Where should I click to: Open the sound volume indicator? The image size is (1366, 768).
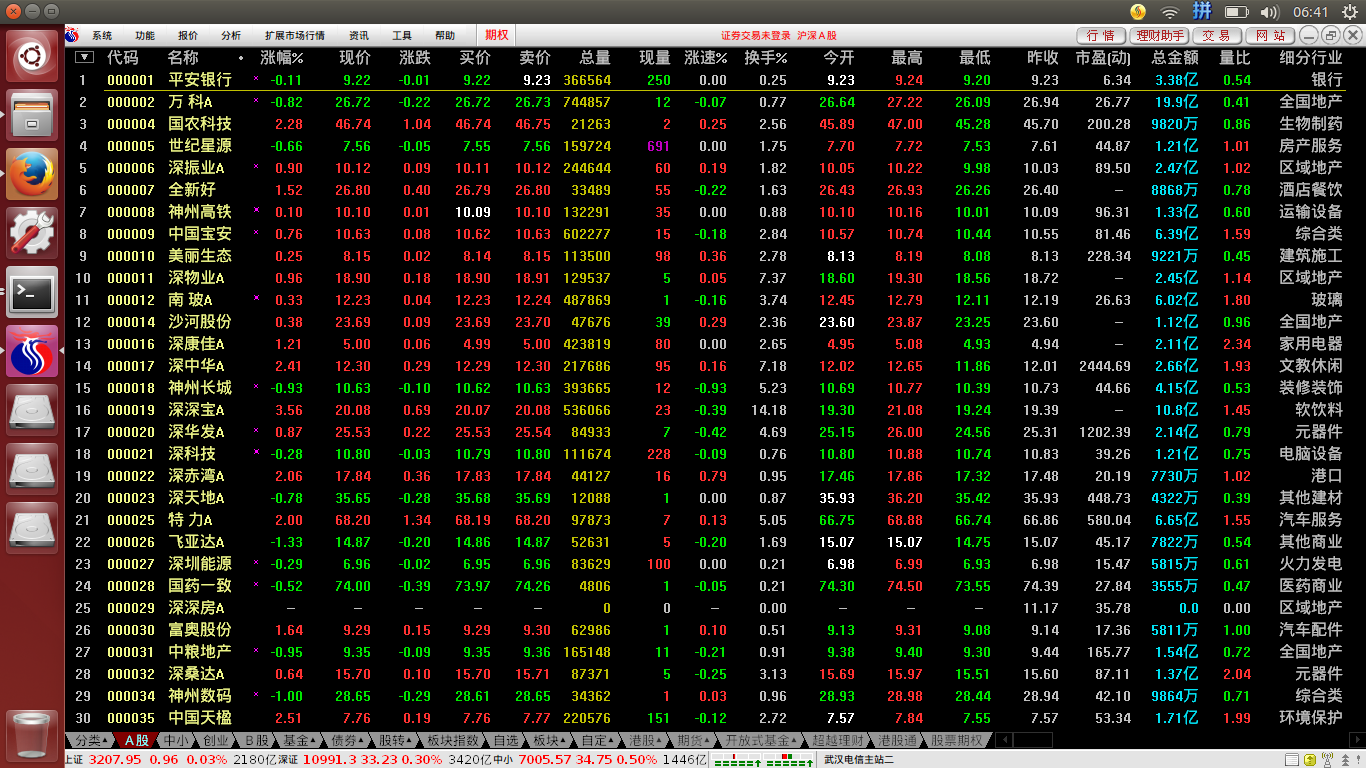pyautogui.click(x=1270, y=12)
